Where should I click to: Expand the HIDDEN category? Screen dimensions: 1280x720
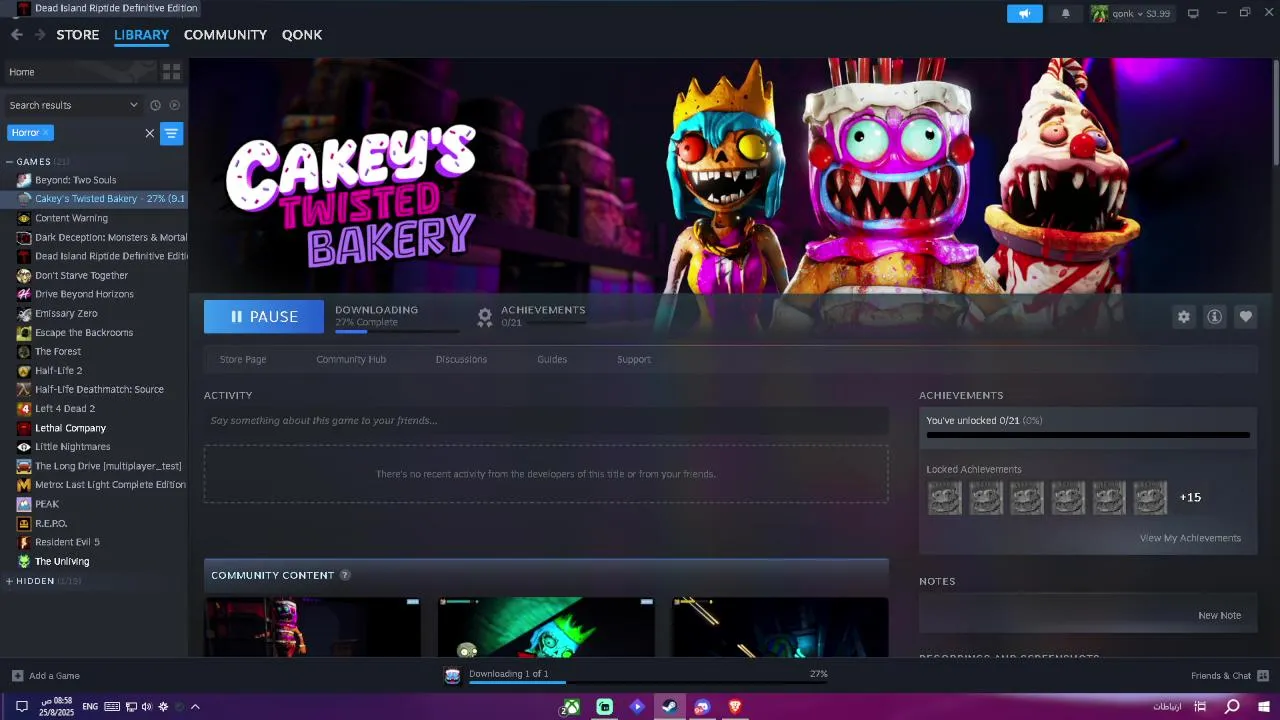tap(9, 581)
